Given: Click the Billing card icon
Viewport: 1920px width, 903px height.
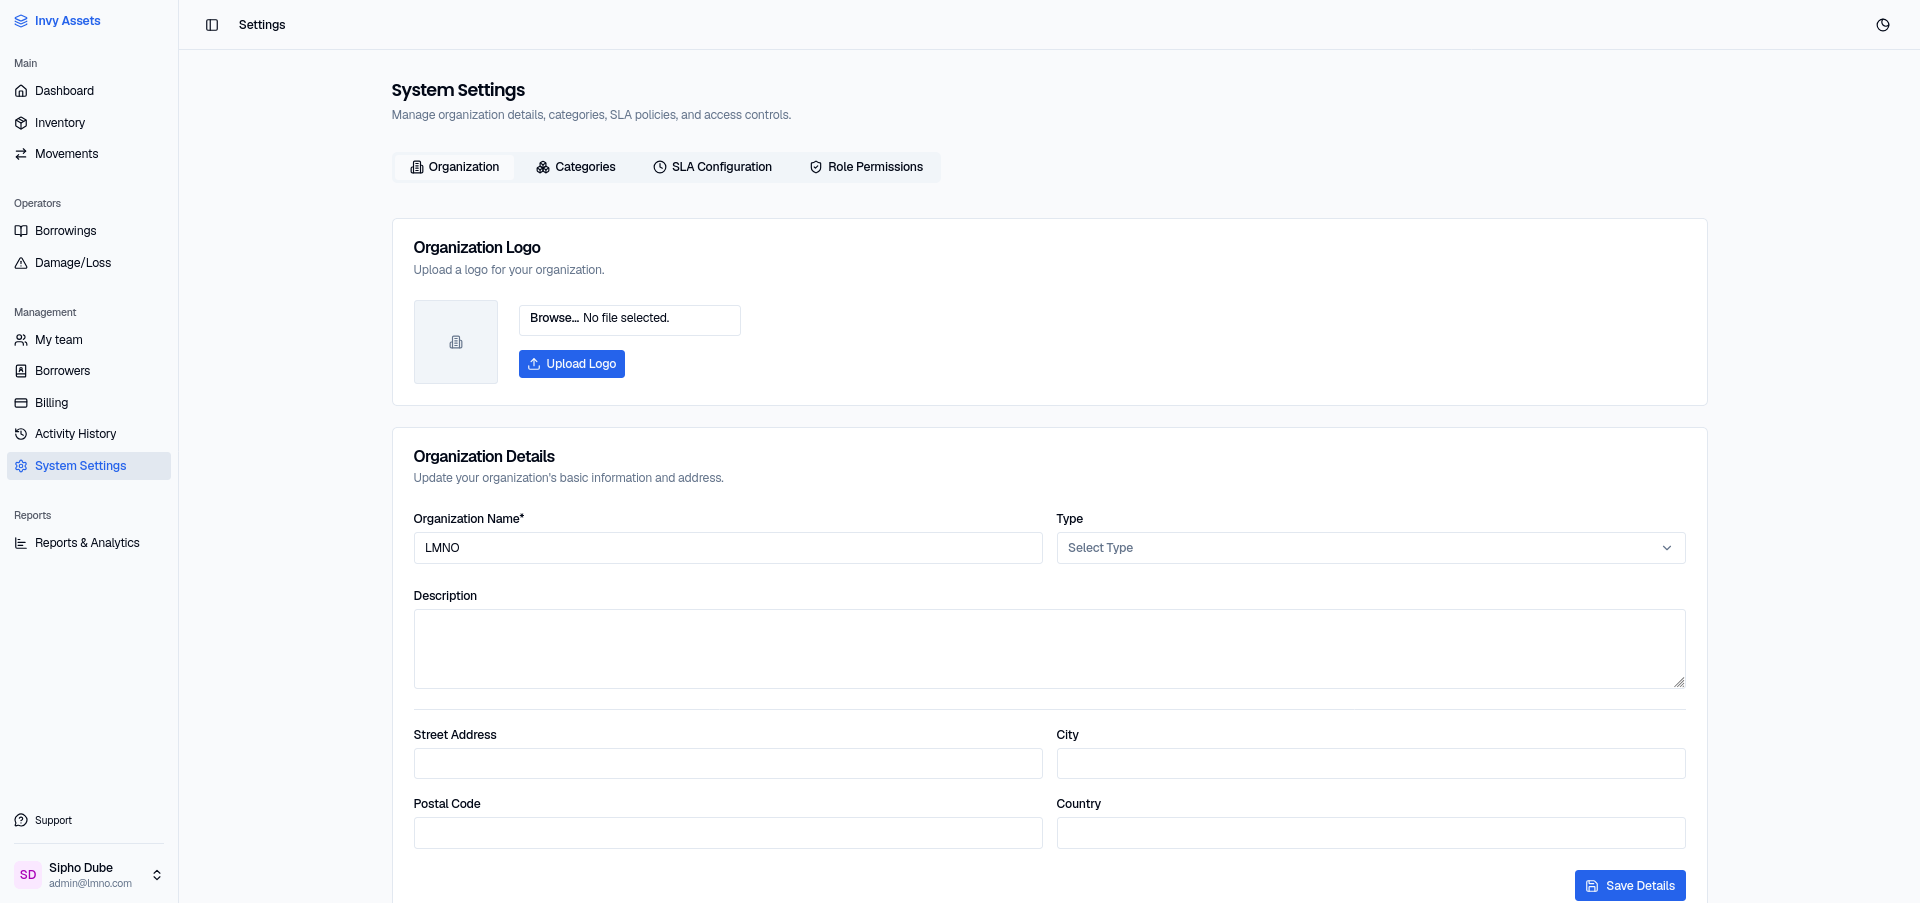Looking at the screenshot, I should point(21,403).
